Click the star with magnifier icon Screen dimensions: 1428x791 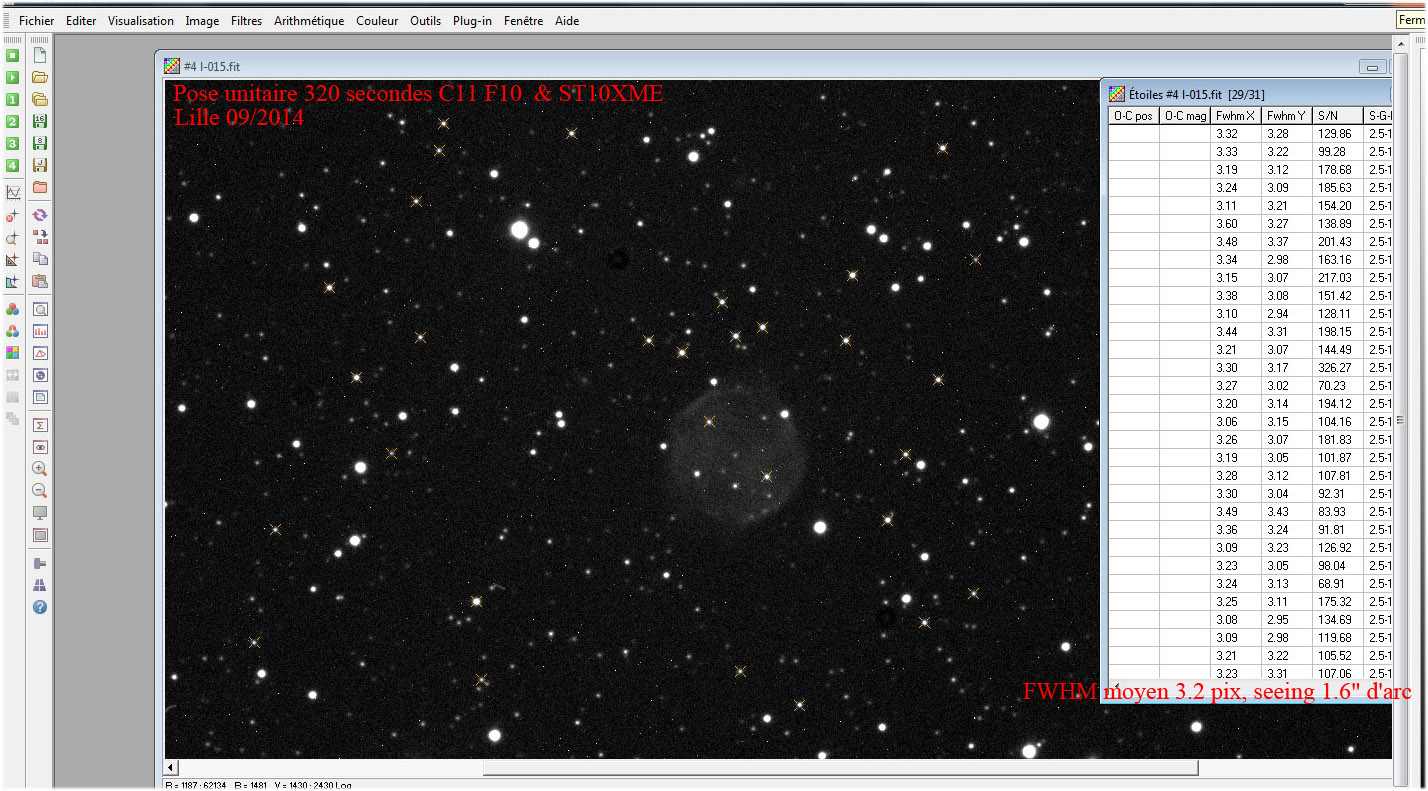coord(13,238)
